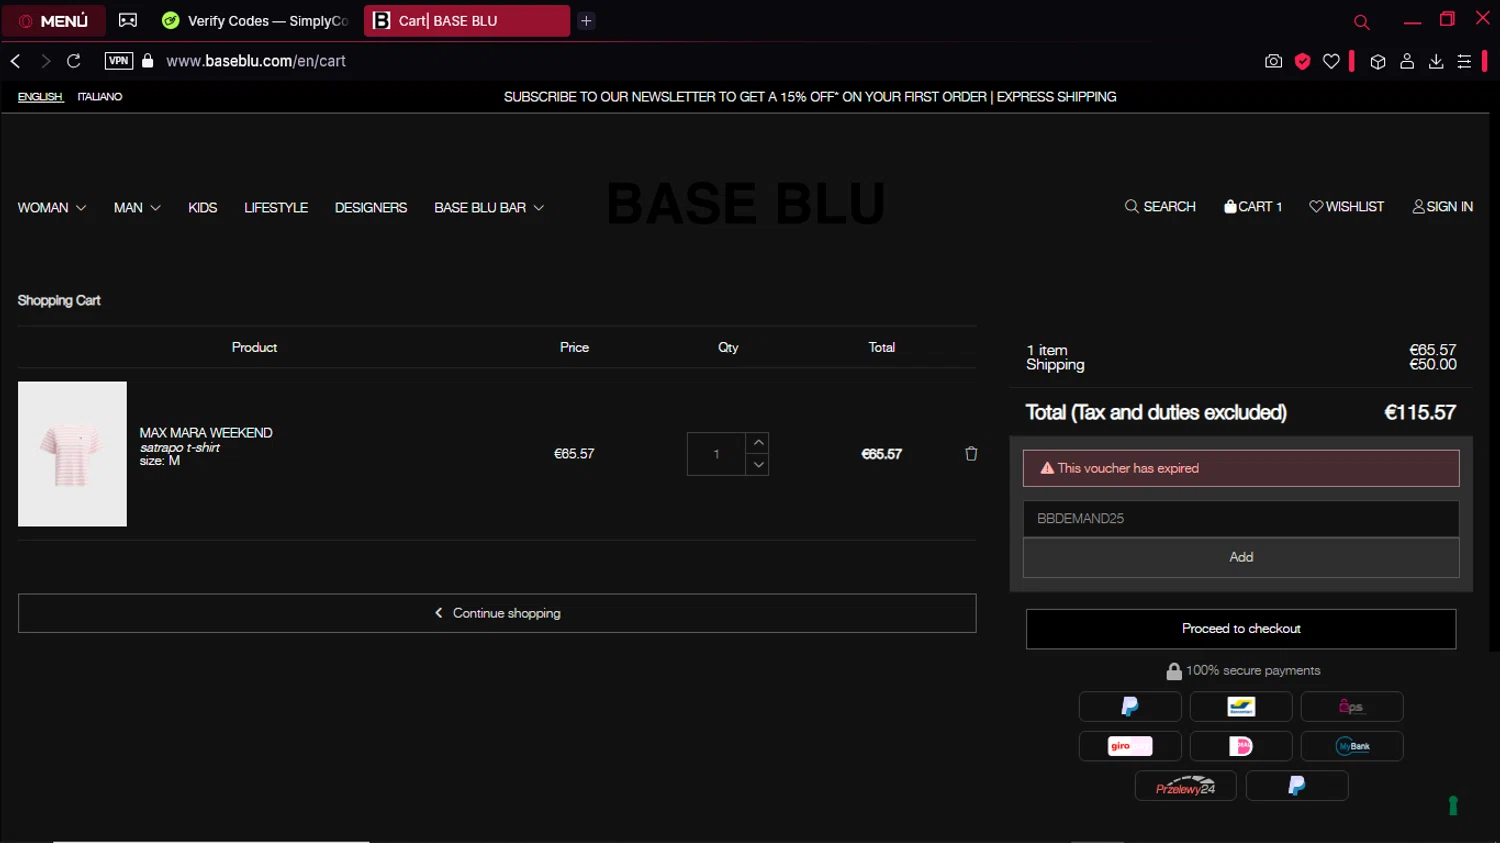Open the KIDS category
The width and height of the screenshot is (1500, 843).
(203, 208)
